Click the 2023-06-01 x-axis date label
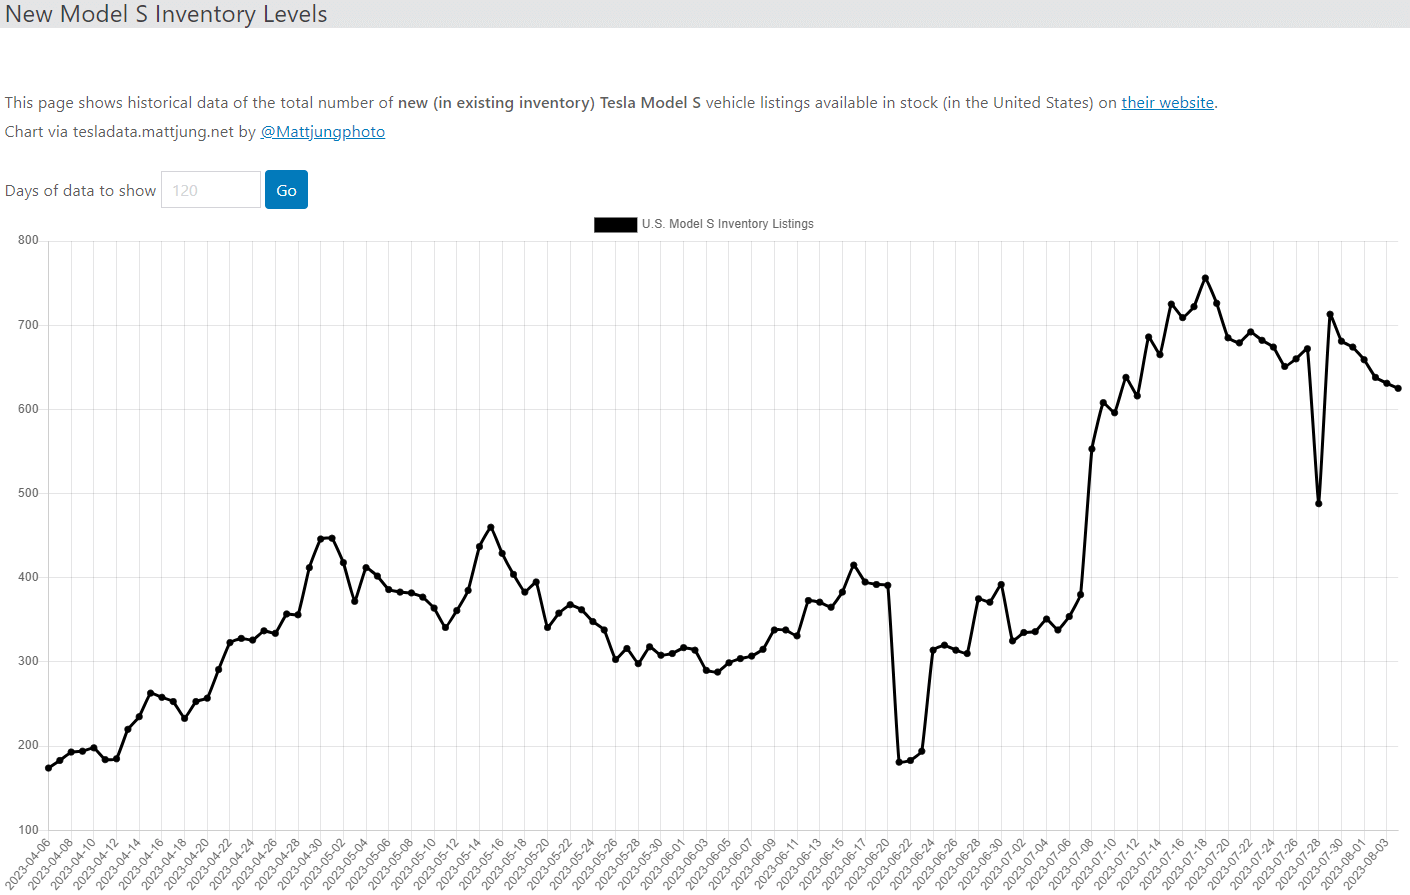This screenshot has height=895, width=1410. [x=662, y=865]
